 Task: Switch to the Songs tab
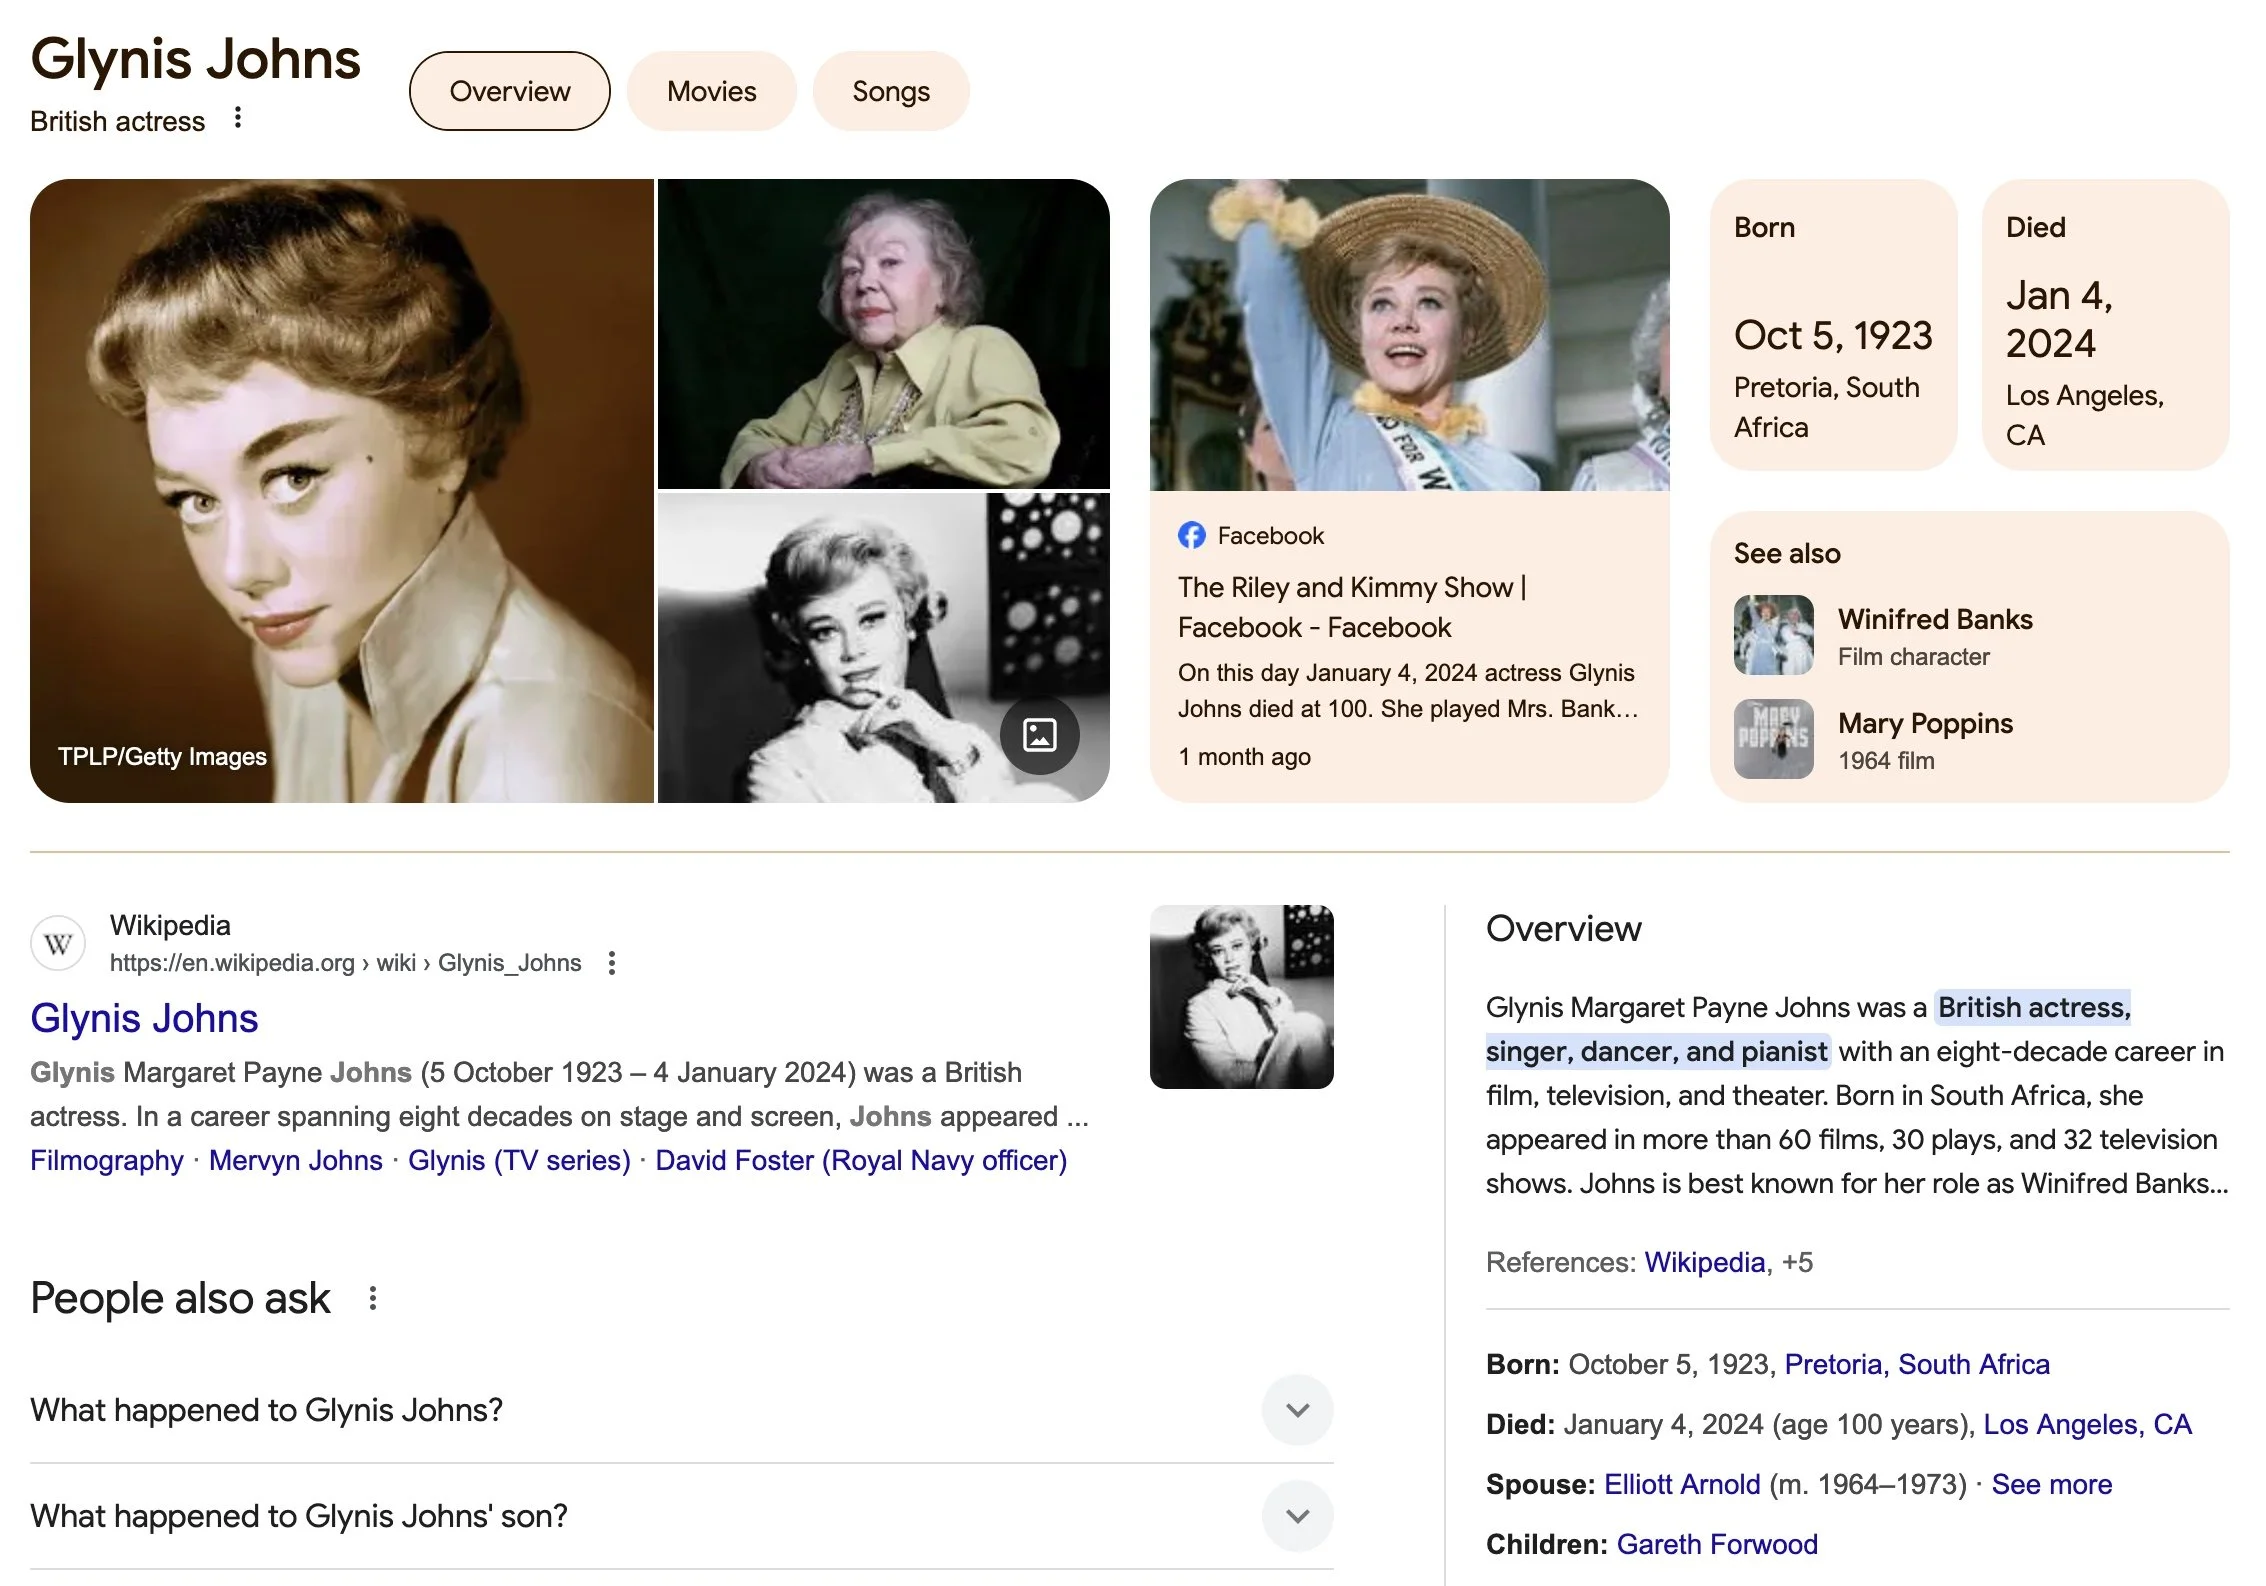(x=890, y=91)
